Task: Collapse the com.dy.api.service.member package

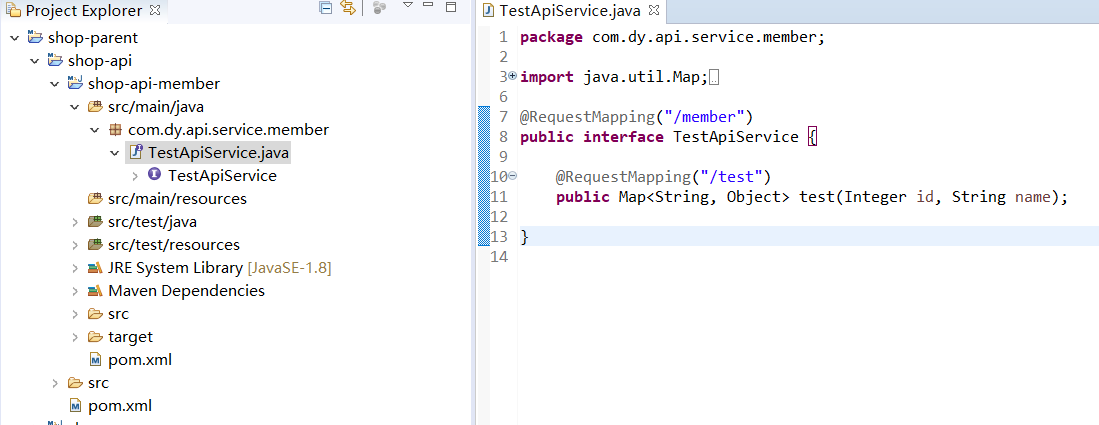Action: (x=95, y=130)
